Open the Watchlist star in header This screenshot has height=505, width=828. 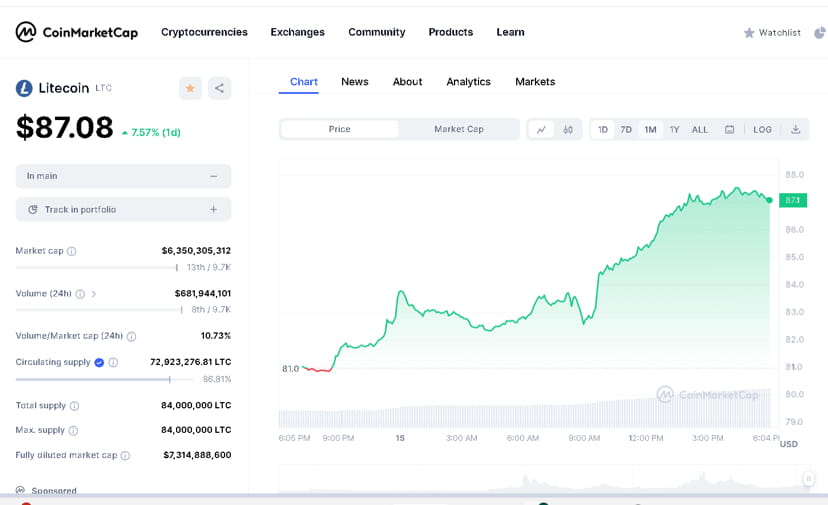(749, 33)
